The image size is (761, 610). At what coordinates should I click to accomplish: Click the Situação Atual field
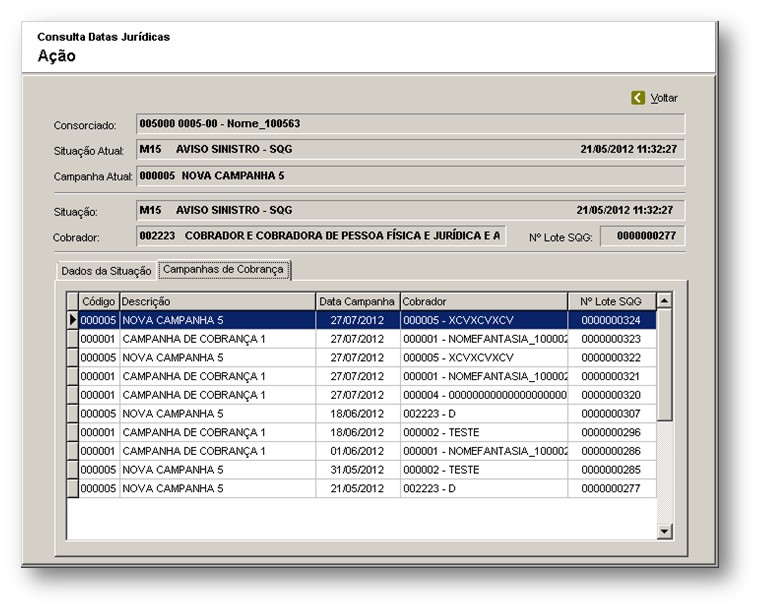pyautogui.click(x=411, y=149)
